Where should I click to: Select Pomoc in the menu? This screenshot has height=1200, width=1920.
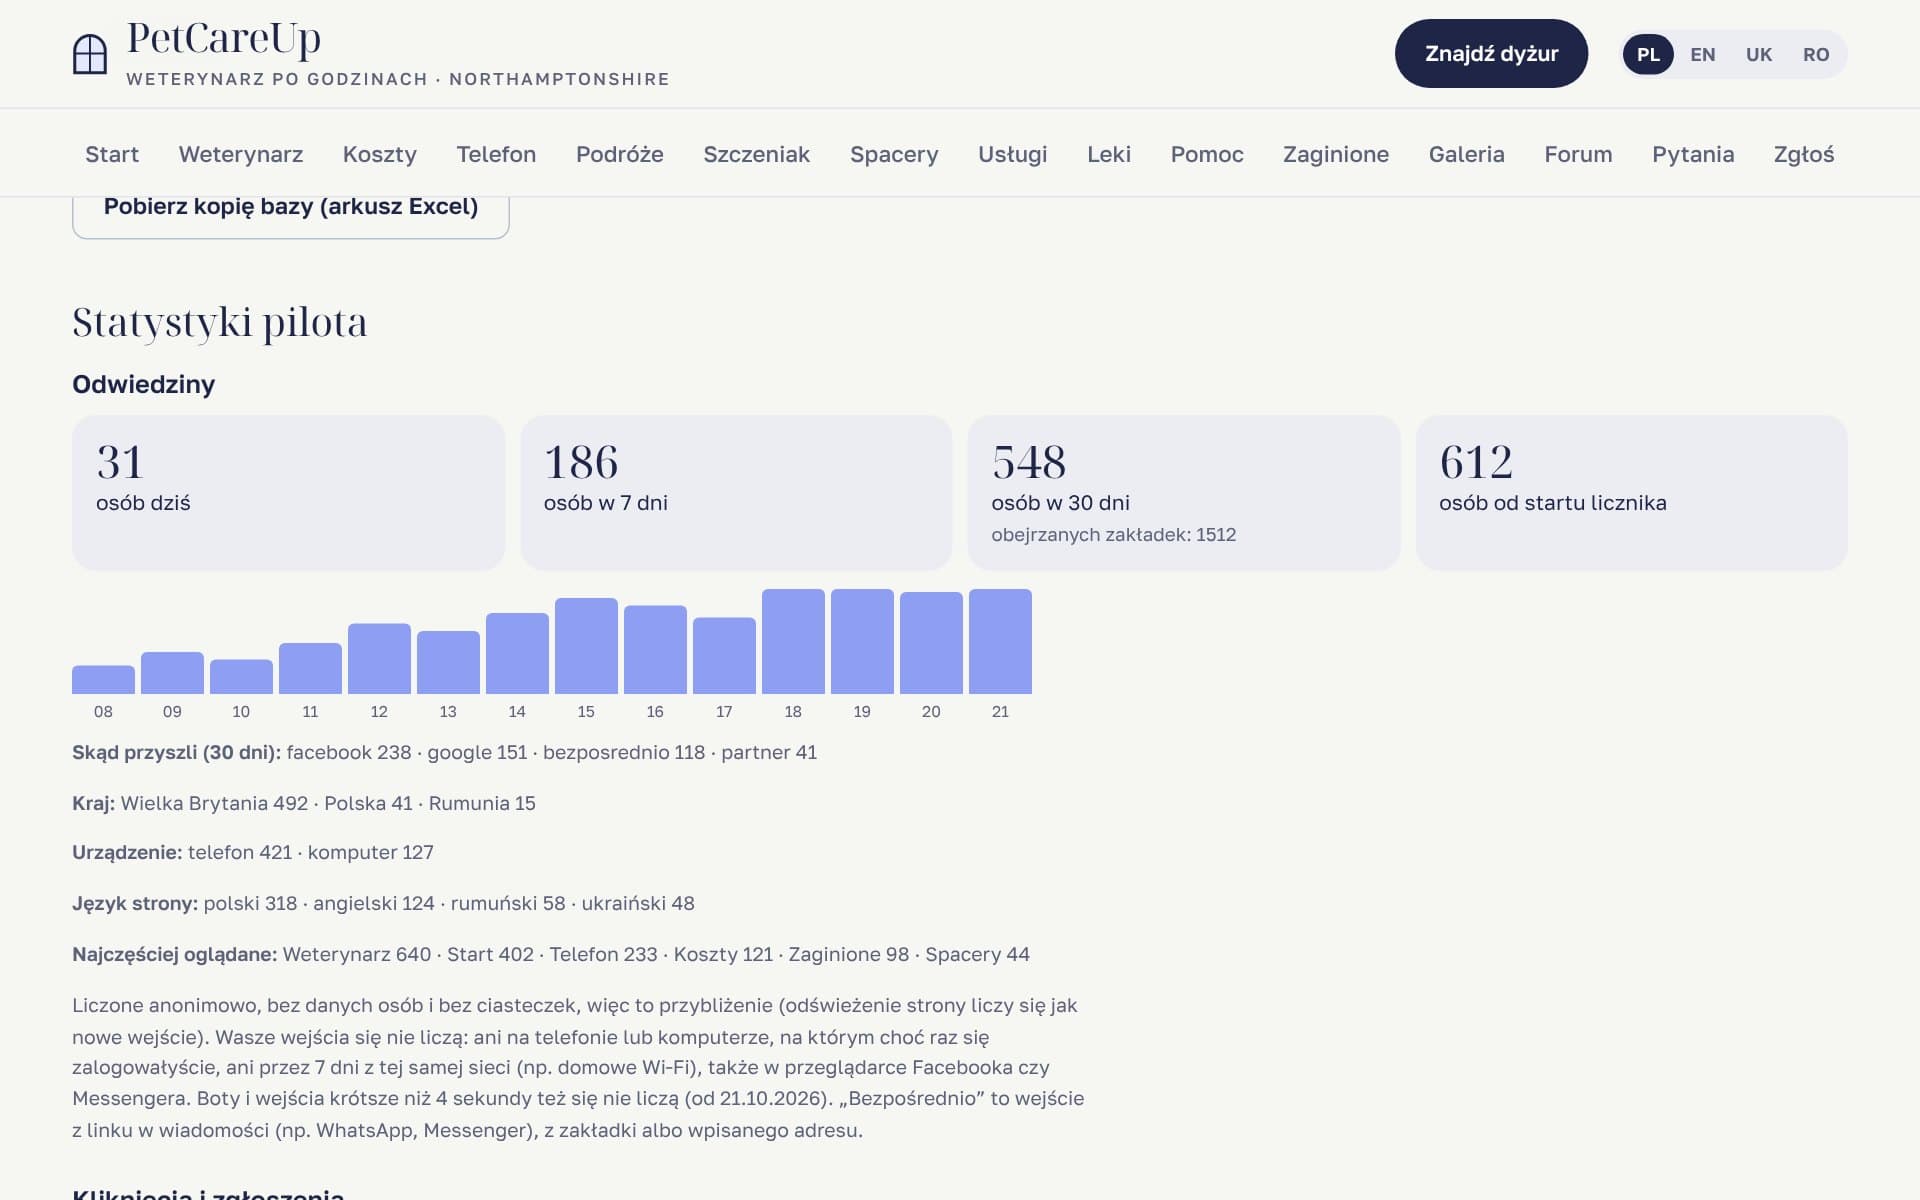[x=1207, y=154]
